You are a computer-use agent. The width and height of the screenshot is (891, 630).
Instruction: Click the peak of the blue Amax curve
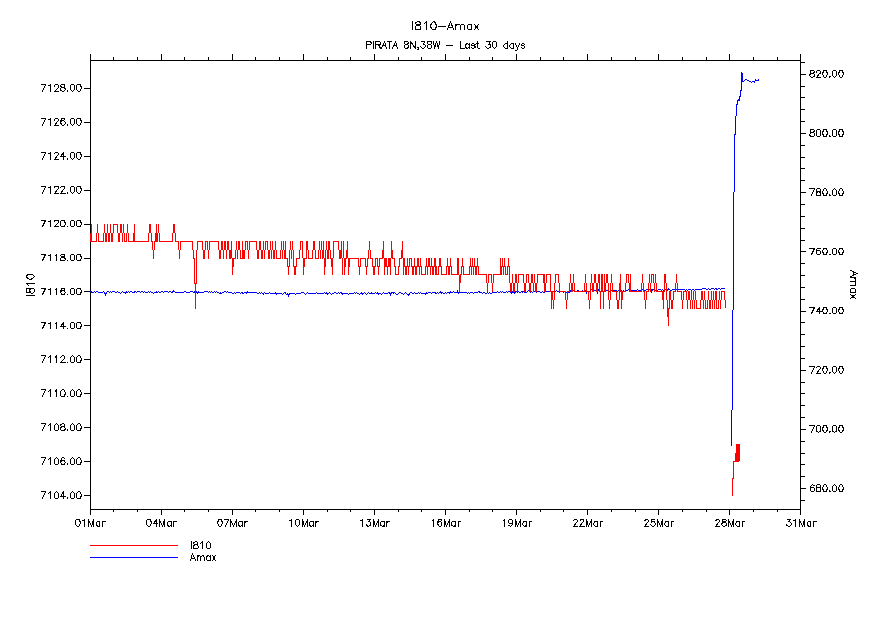point(741,73)
